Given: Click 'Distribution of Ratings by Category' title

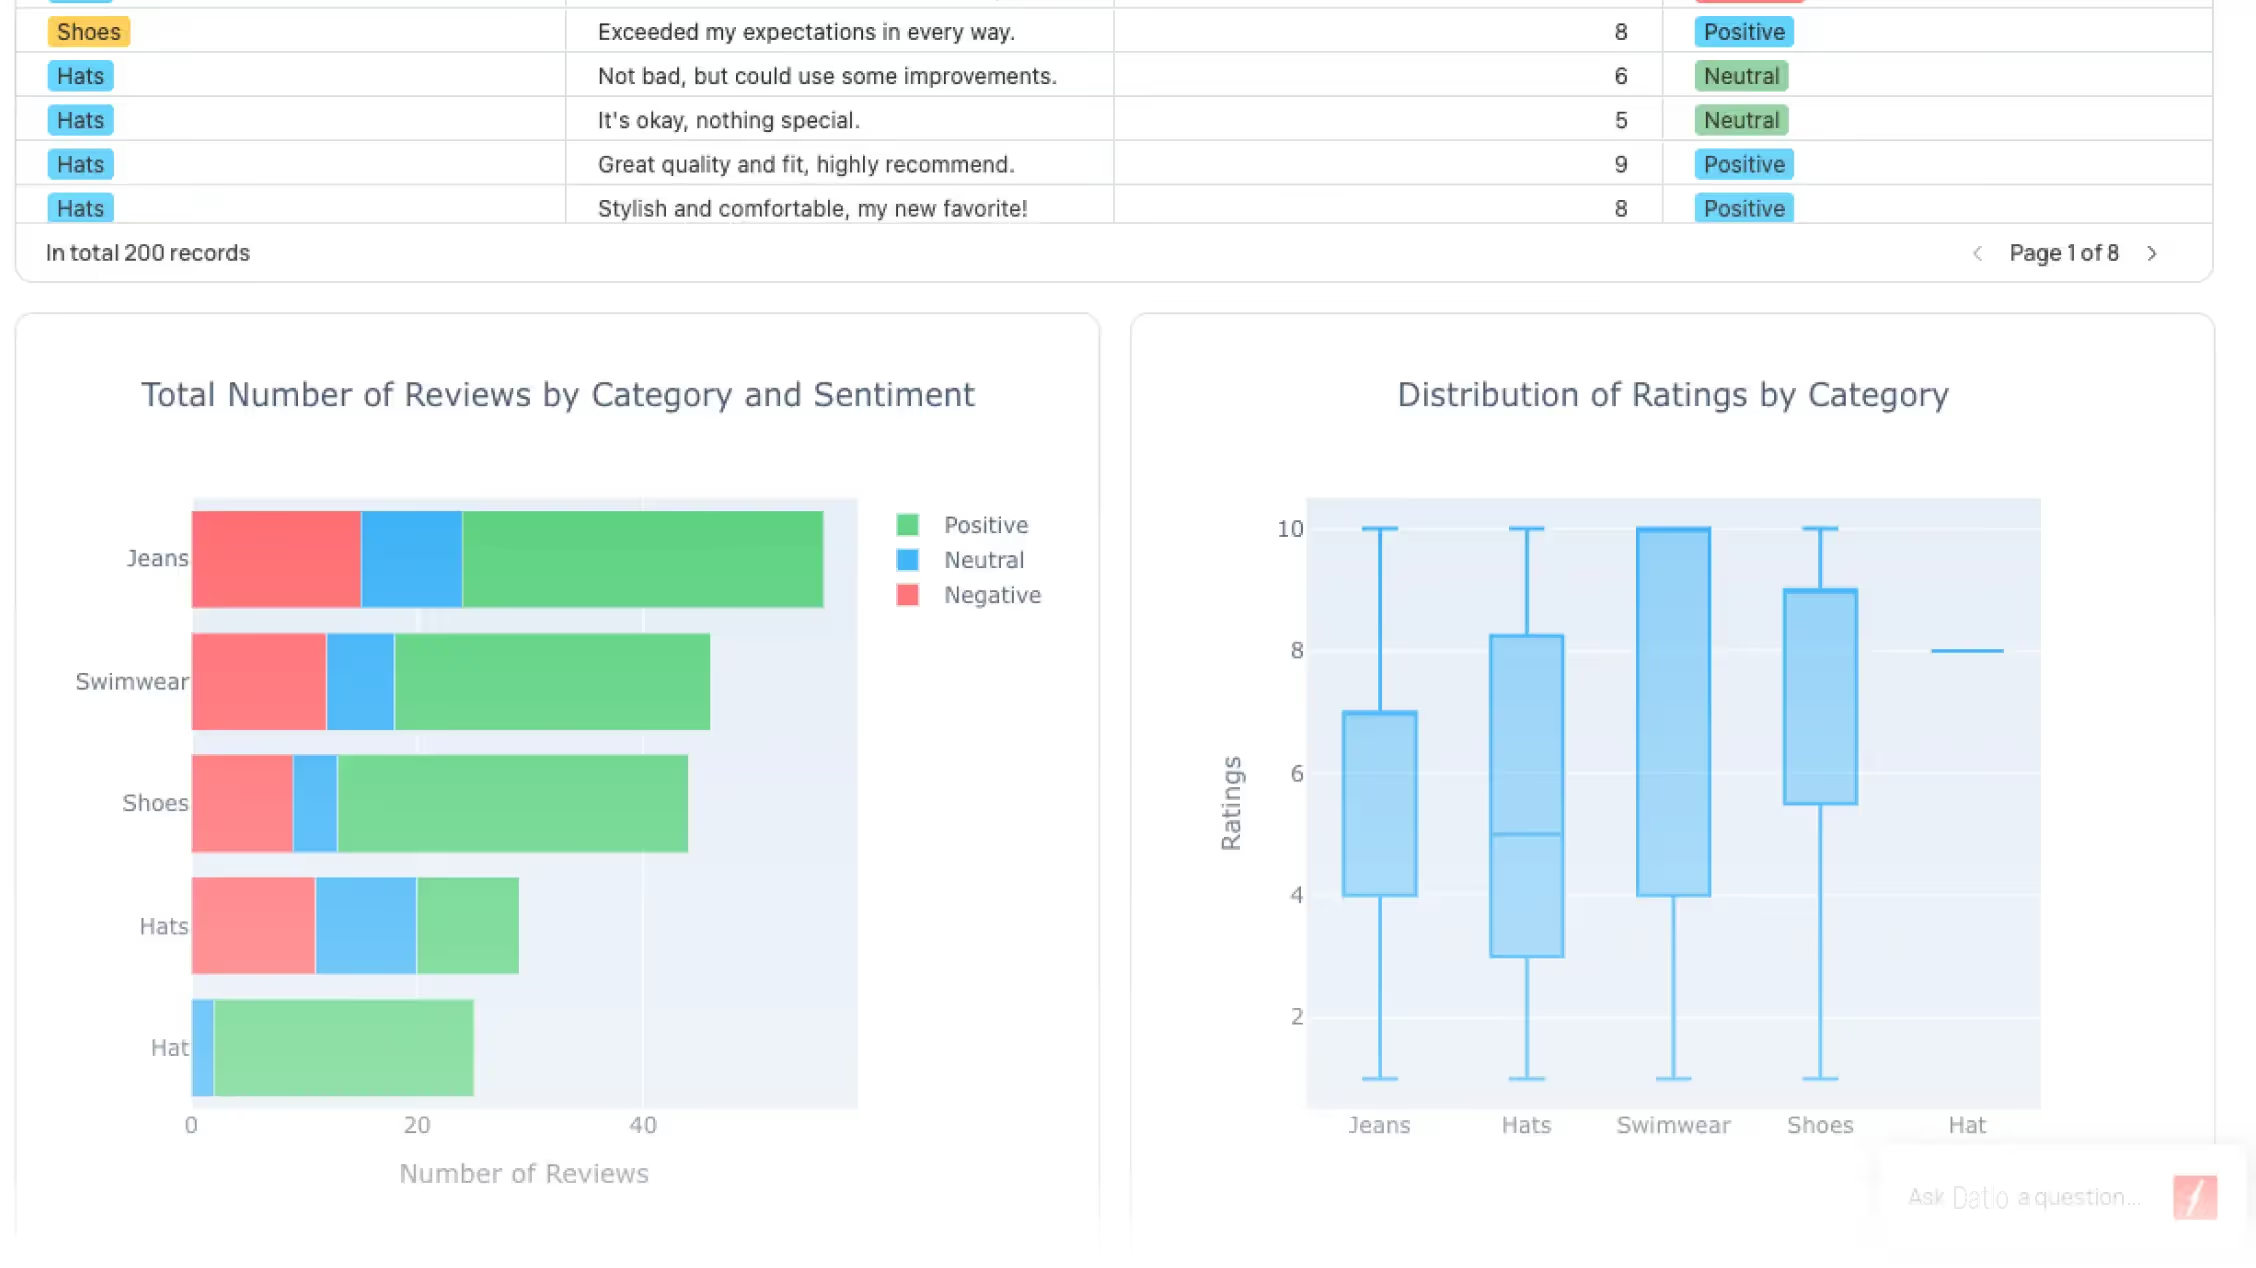Looking at the screenshot, I should [1673, 395].
